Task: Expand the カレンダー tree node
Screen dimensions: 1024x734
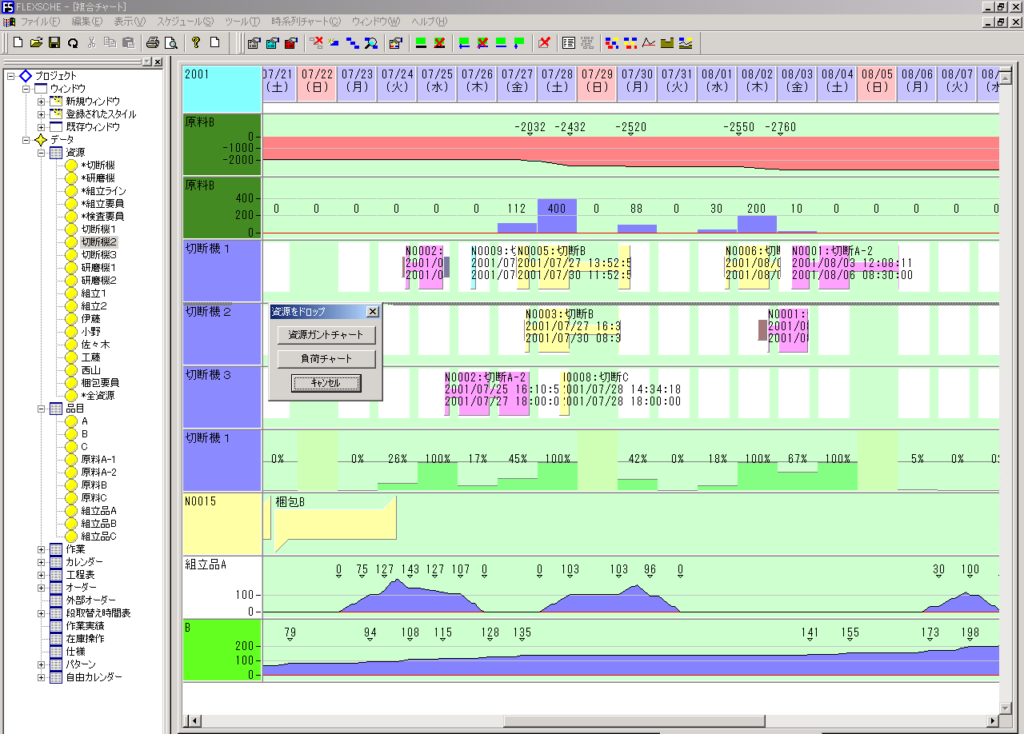Action: point(41,562)
